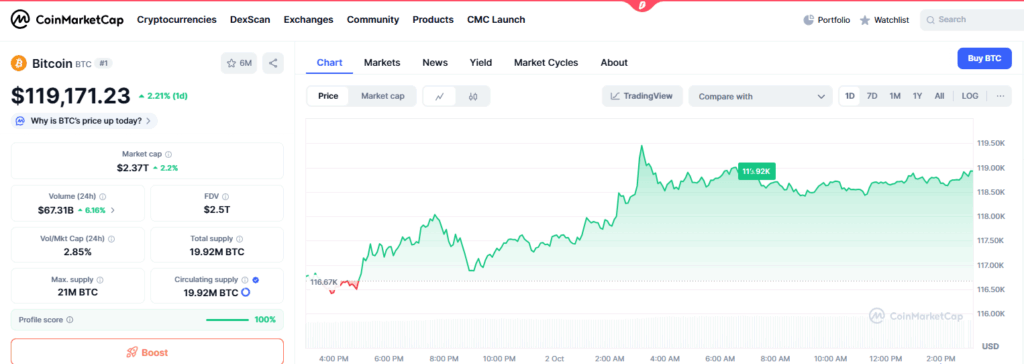Click the circulating supply ring indicator
This screenshot has height=364, width=1024.
point(246,292)
